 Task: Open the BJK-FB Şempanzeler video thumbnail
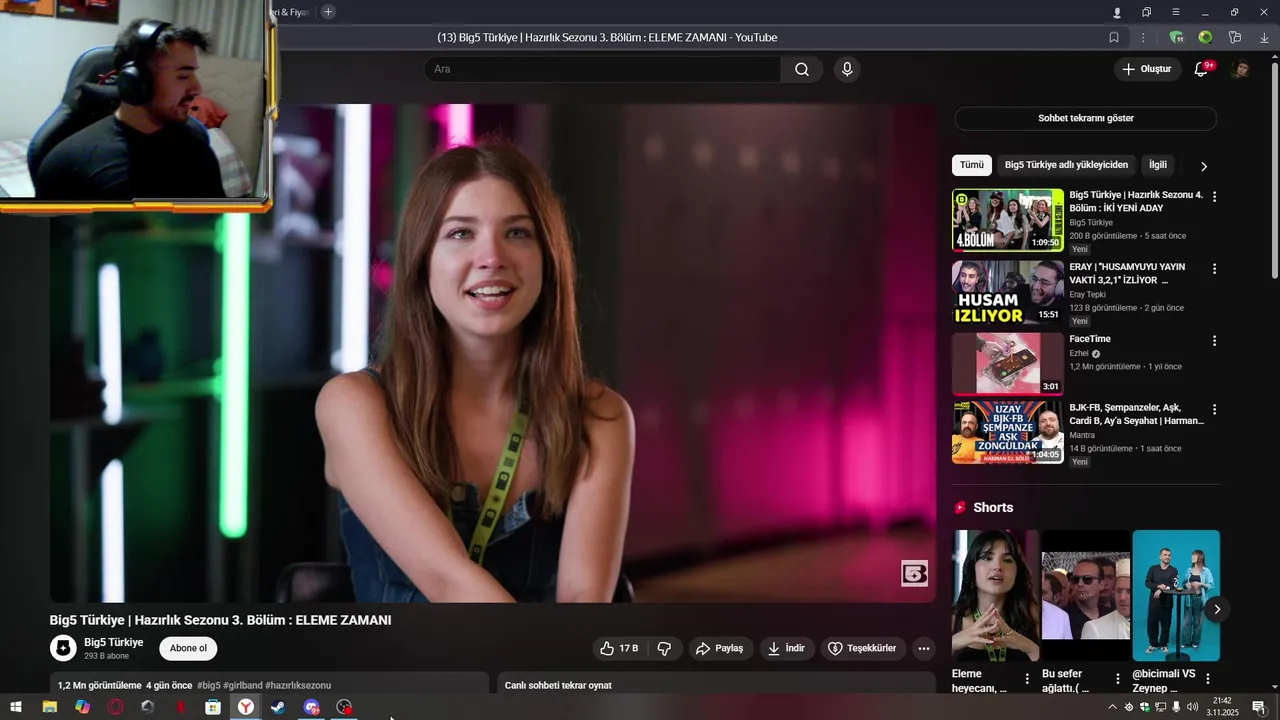point(1008,432)
